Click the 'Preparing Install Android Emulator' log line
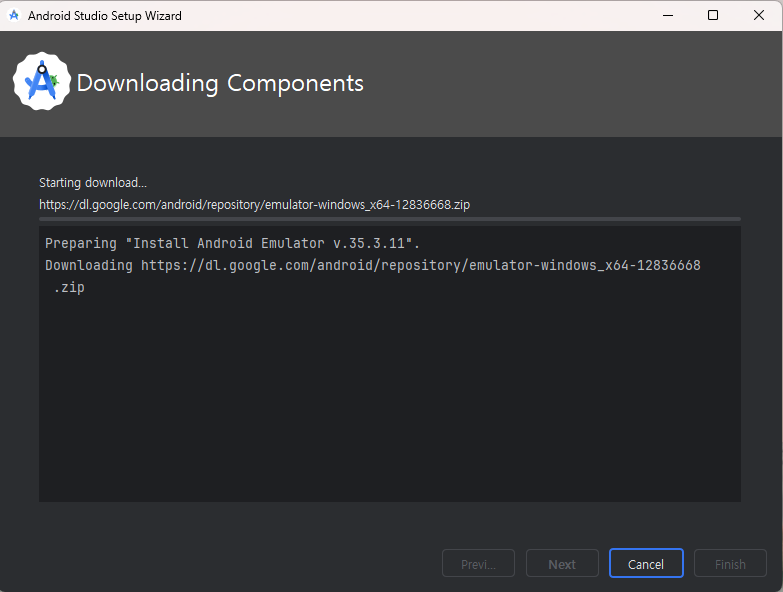This screenshot has height=592, width=783. coord(232,244)
